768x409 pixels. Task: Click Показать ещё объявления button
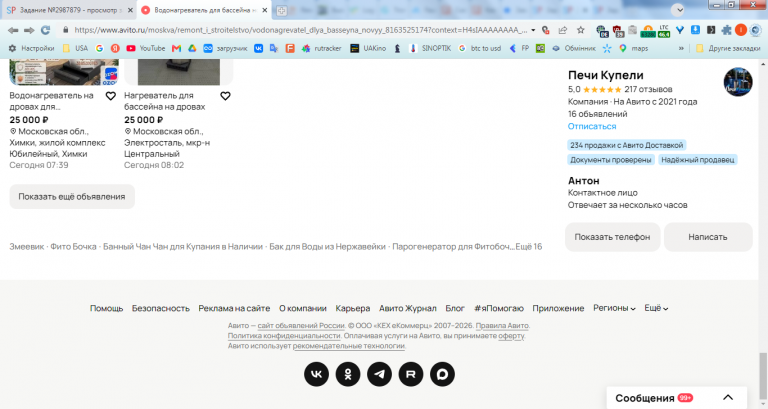coord(72,196)
